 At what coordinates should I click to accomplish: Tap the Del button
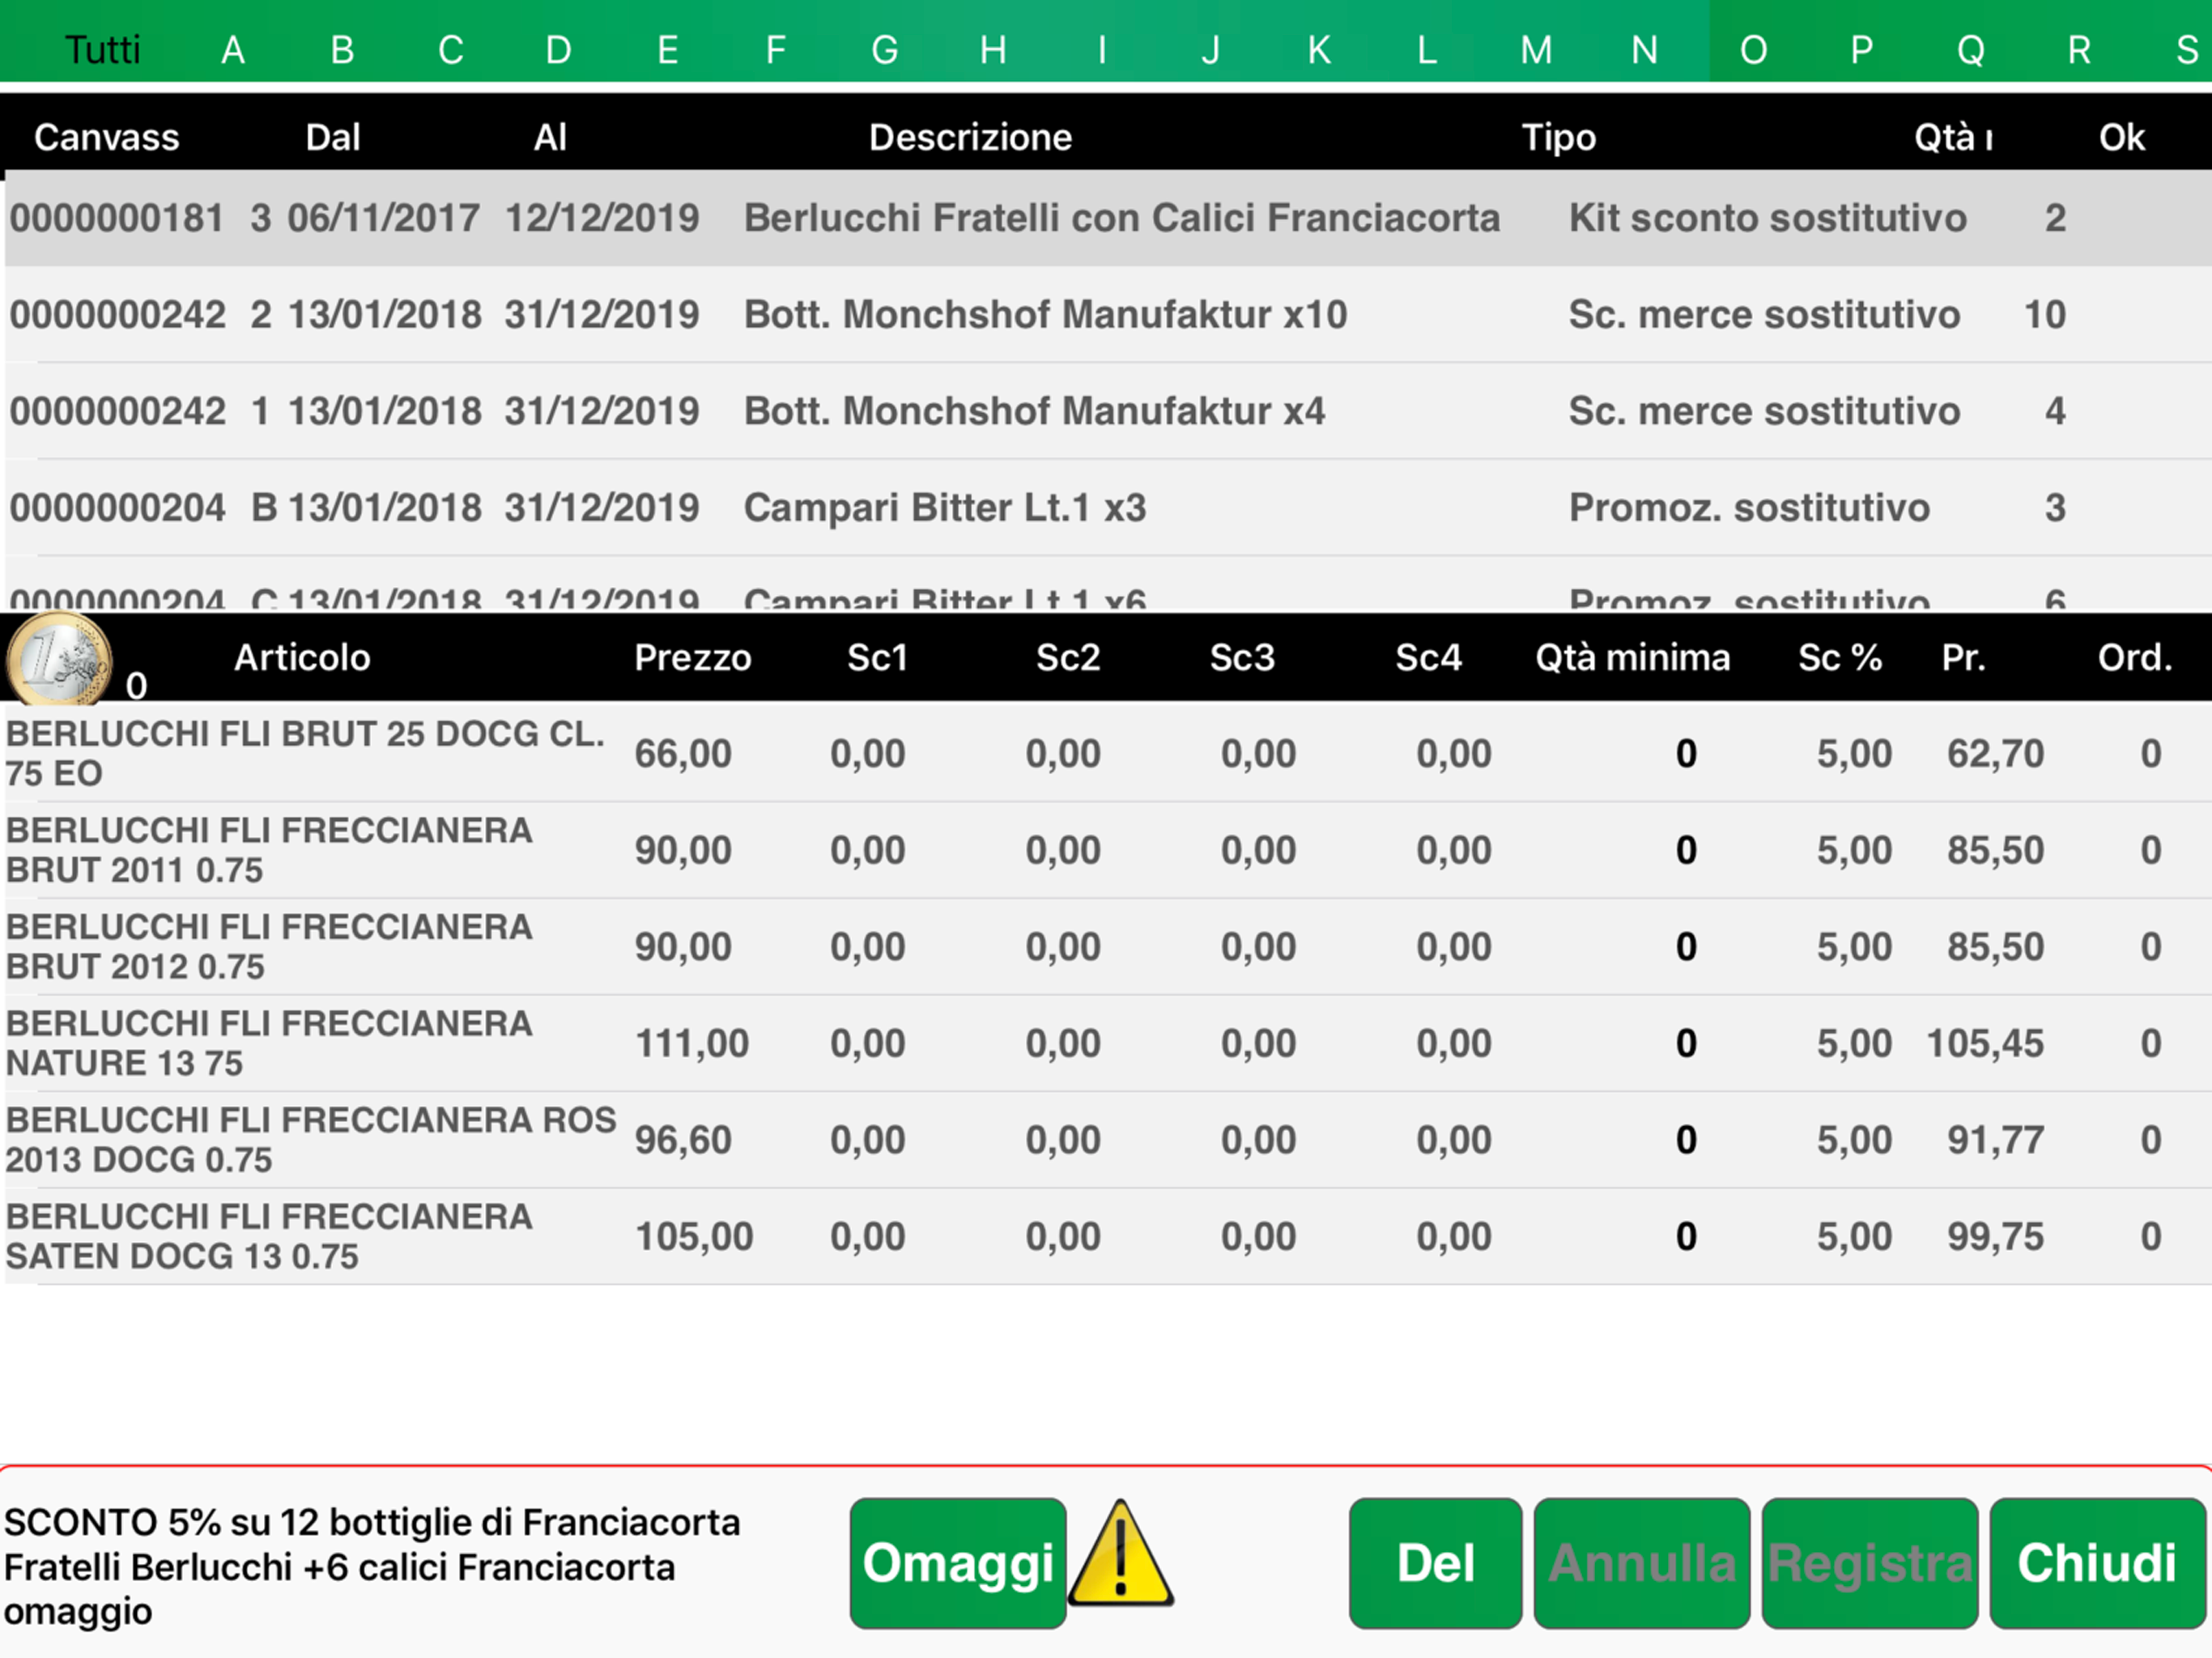pos(1435,1563)
